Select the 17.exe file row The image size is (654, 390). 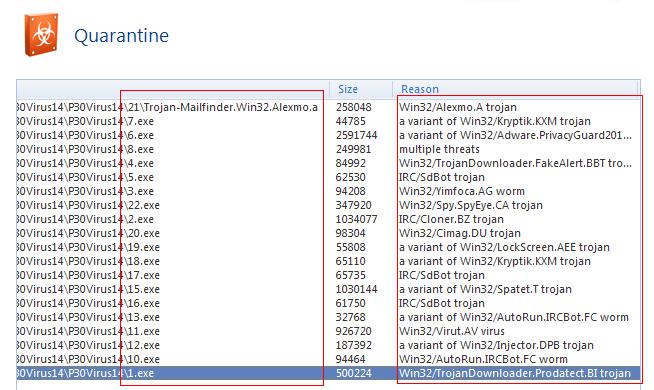[x=328, y=275]
